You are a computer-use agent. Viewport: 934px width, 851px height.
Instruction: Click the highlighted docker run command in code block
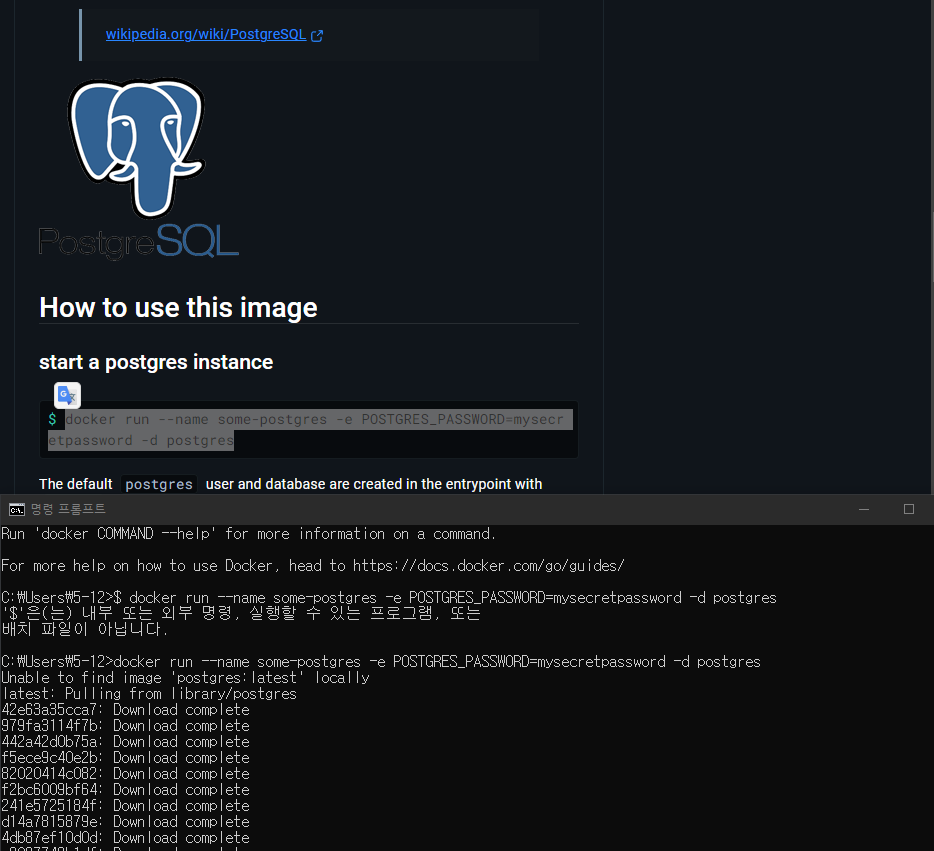pyautogui.click(x=310, y=430)
